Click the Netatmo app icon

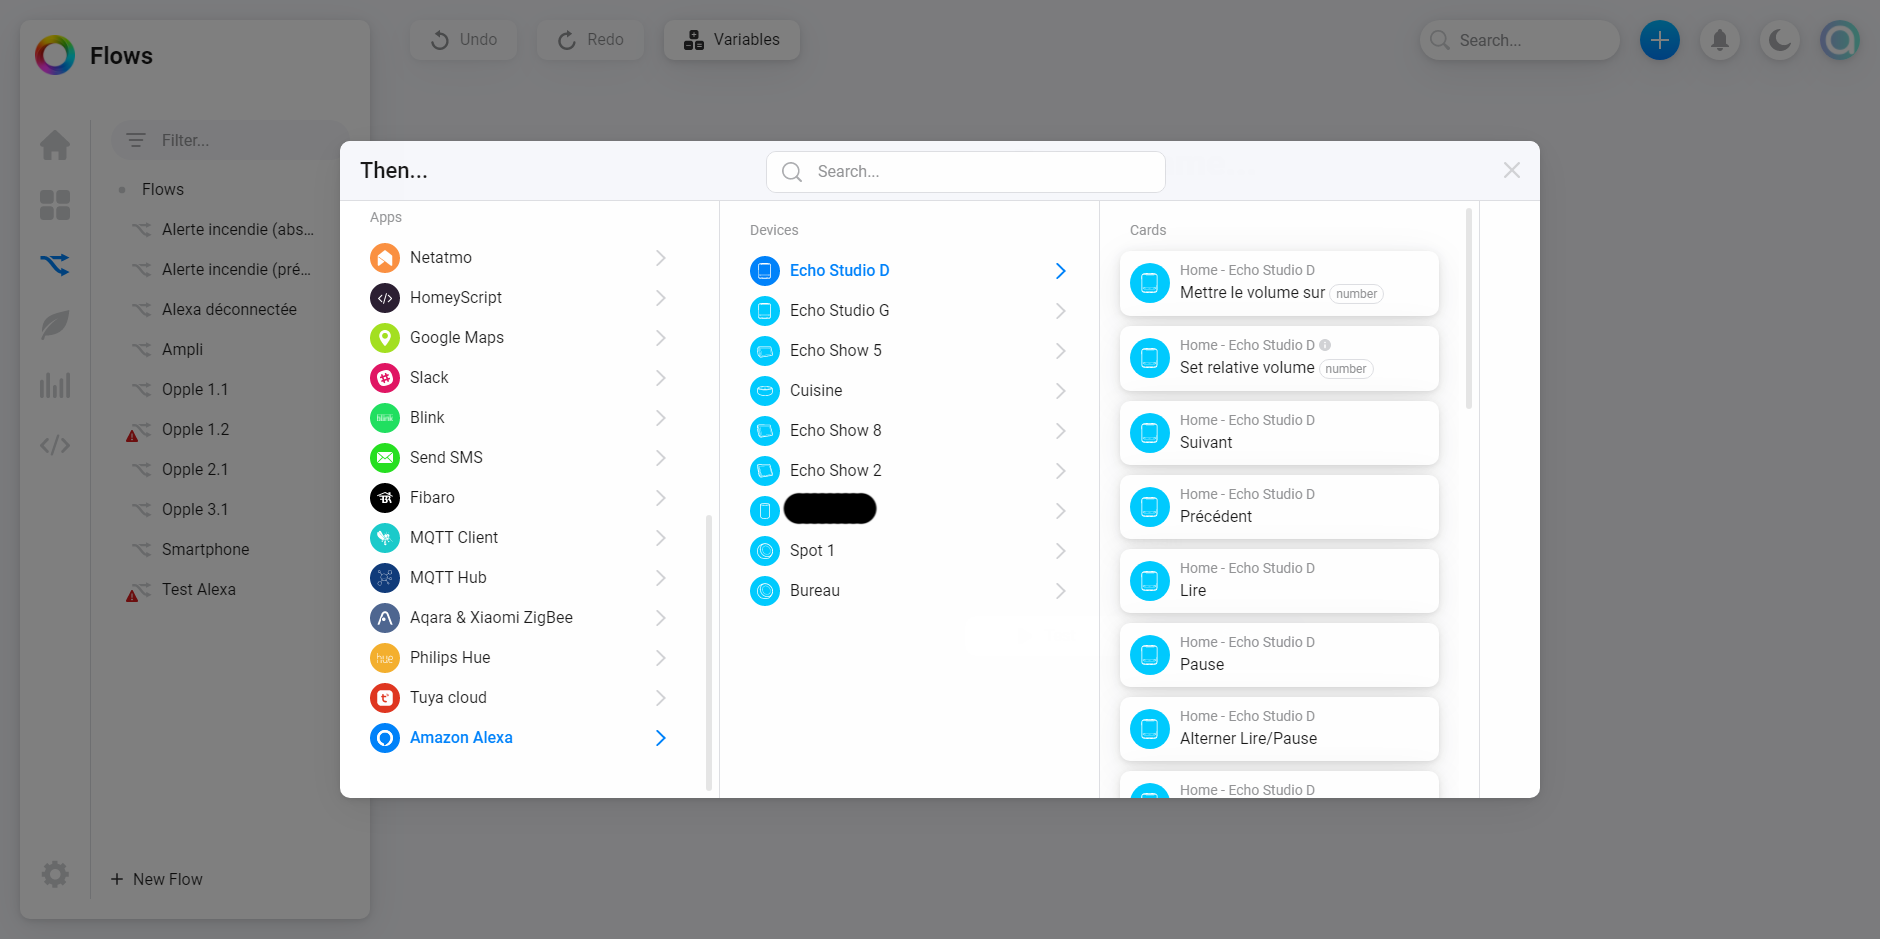pos(385,258)
